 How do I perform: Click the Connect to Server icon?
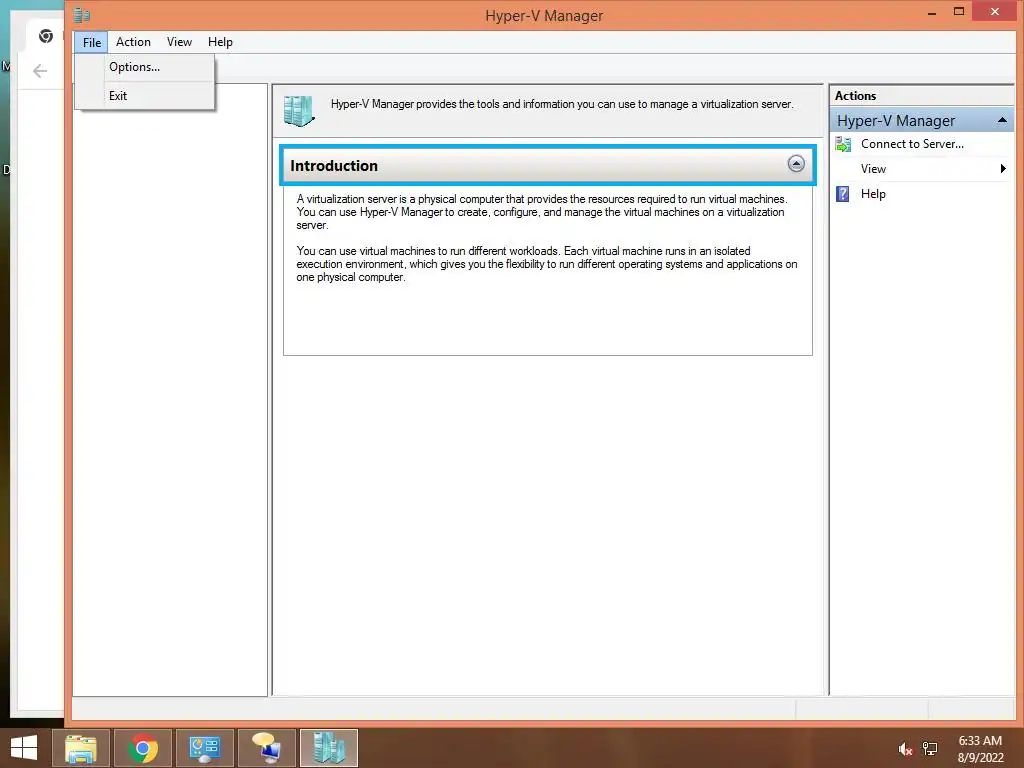(843, 144)
